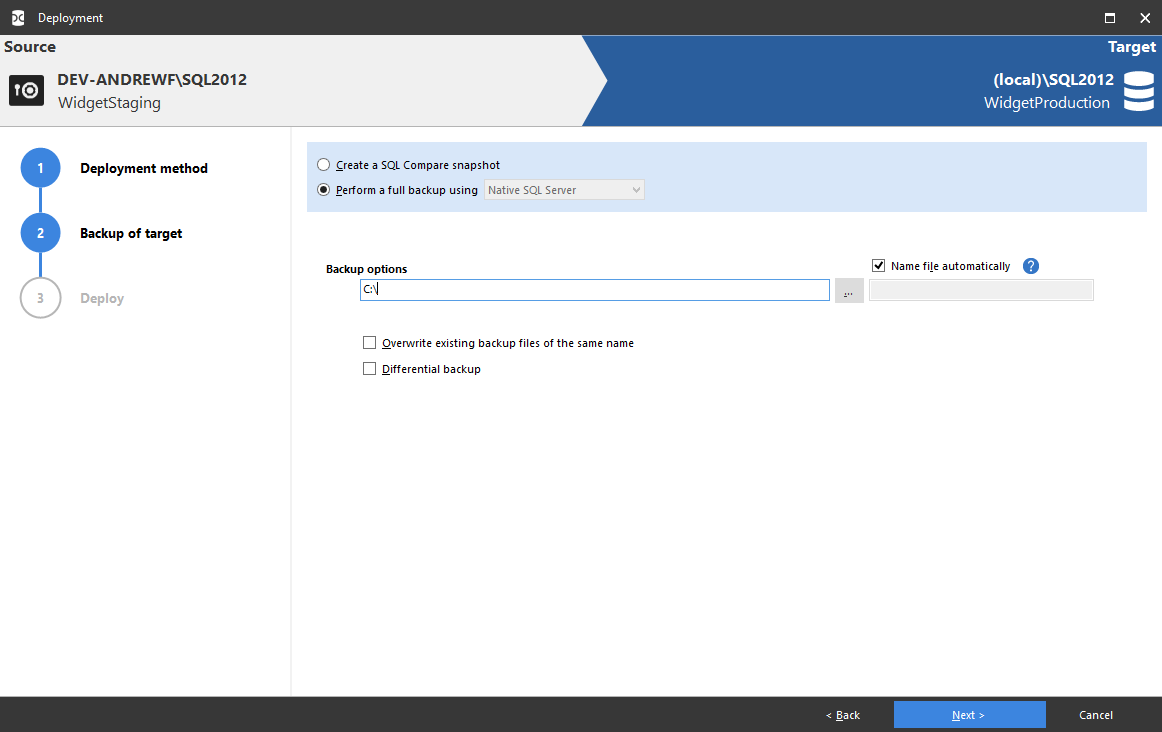Click the source database camera icon

(26, 90)
